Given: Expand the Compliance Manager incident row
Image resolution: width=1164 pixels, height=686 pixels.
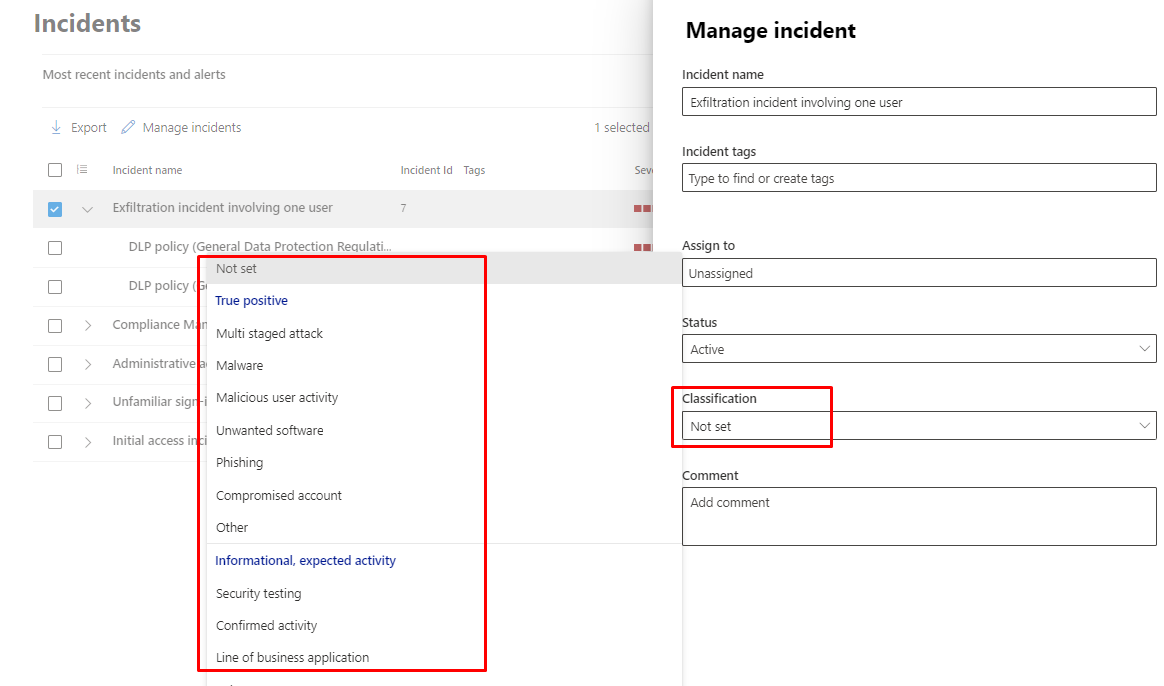Looking at the screenshot, I should (88, 326).
